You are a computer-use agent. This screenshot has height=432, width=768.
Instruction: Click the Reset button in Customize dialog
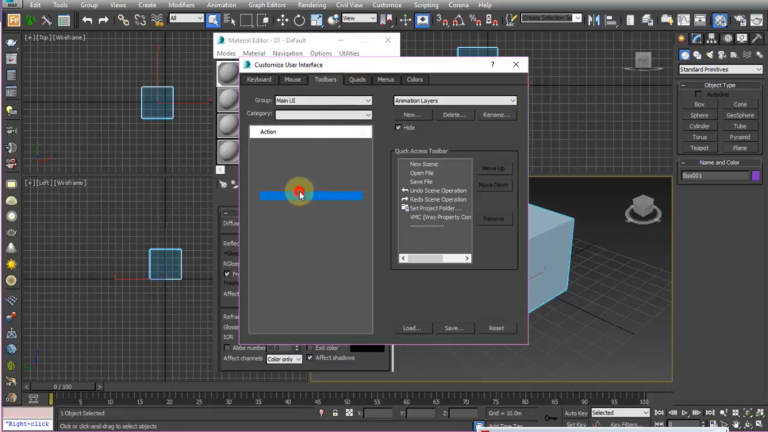click(496, 328)
